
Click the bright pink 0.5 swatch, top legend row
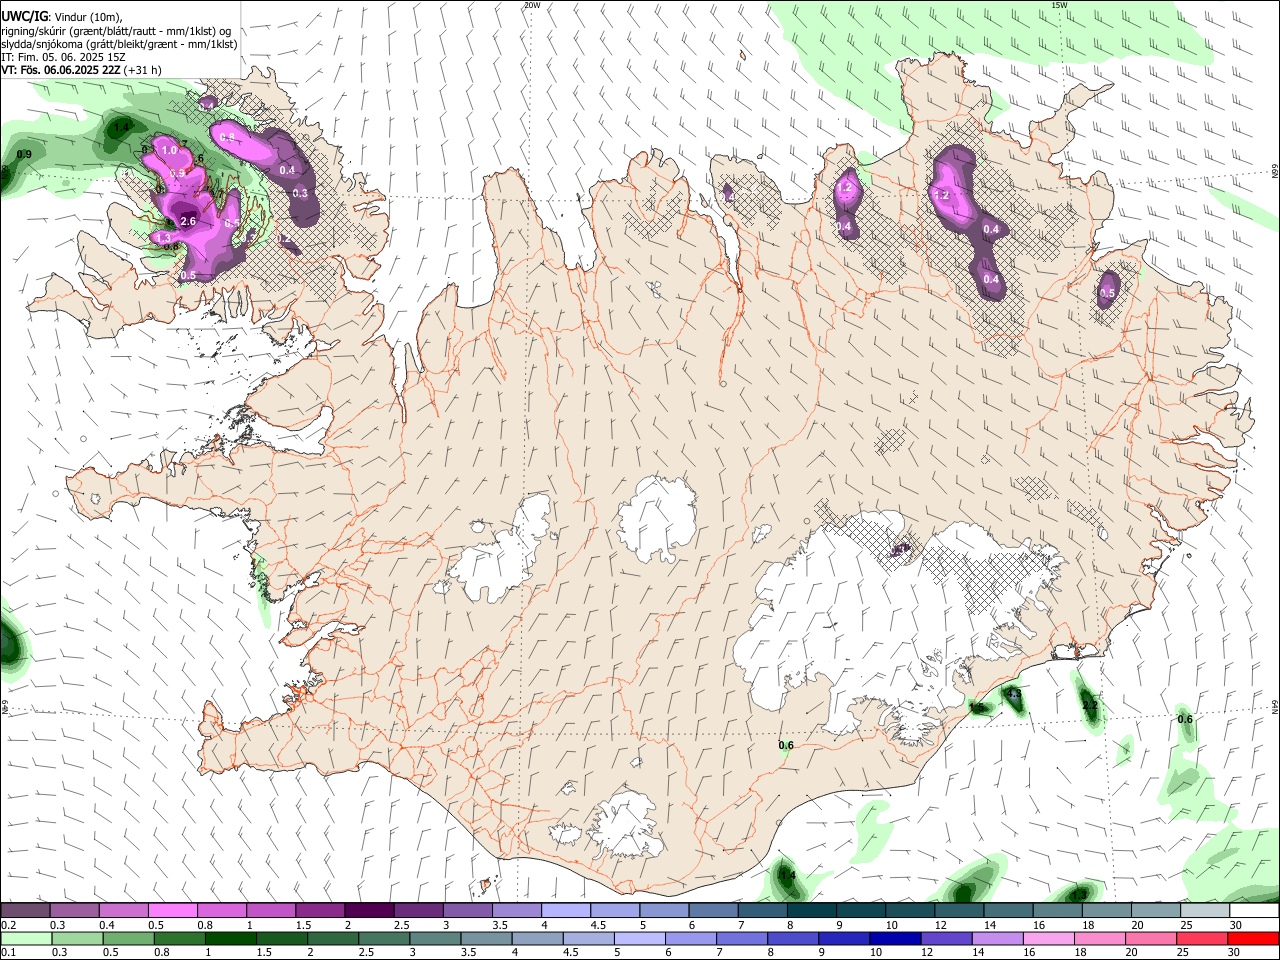[172, 911]
